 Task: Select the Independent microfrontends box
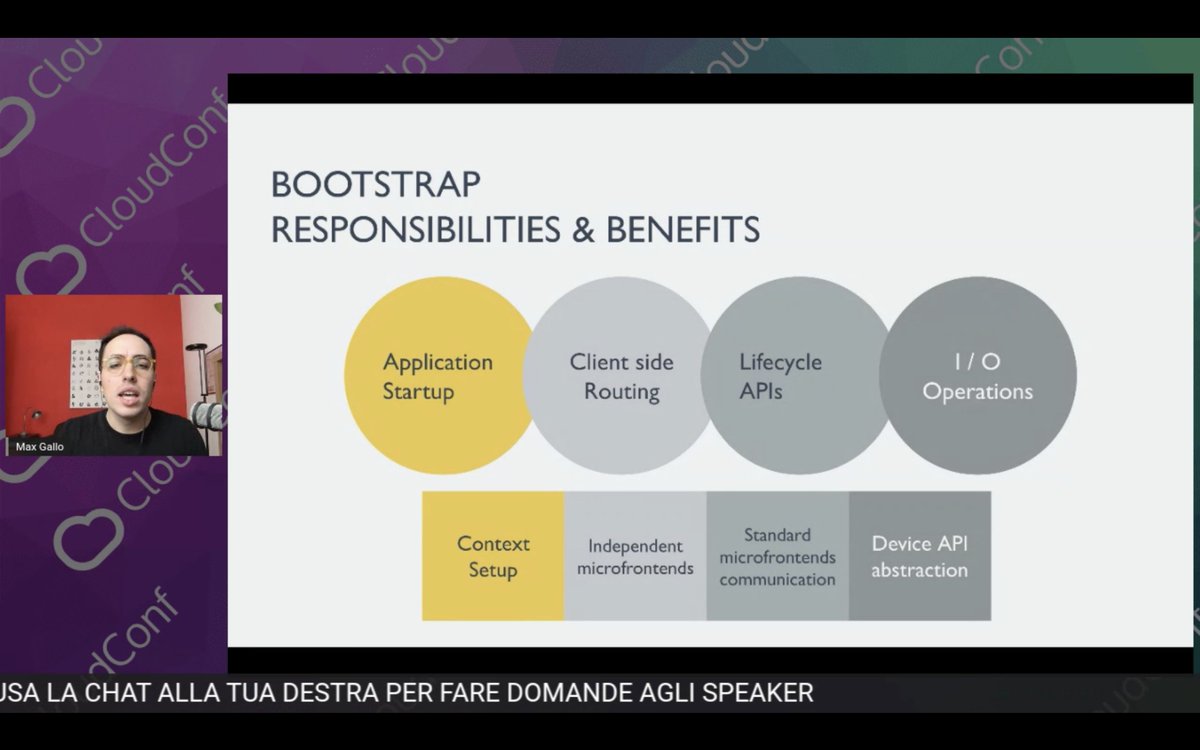coord(635,556)
